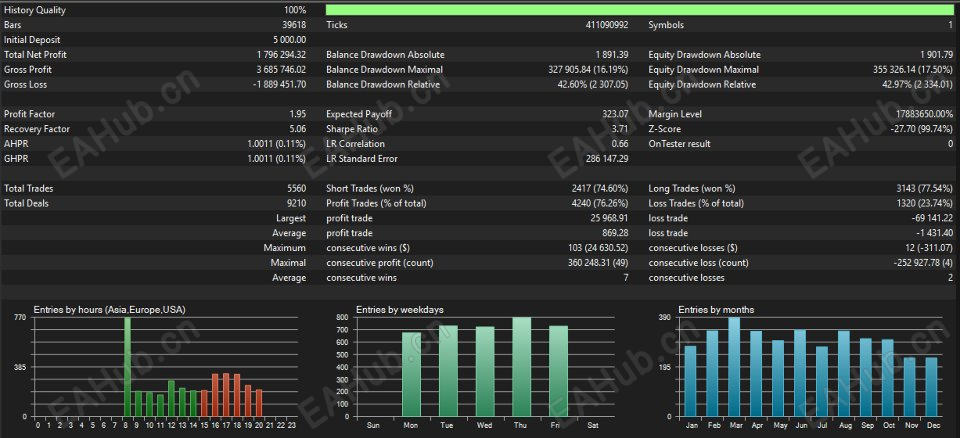Select the AHPR label
The height and width of the screenshot is (438, 960).
[14, 144]
